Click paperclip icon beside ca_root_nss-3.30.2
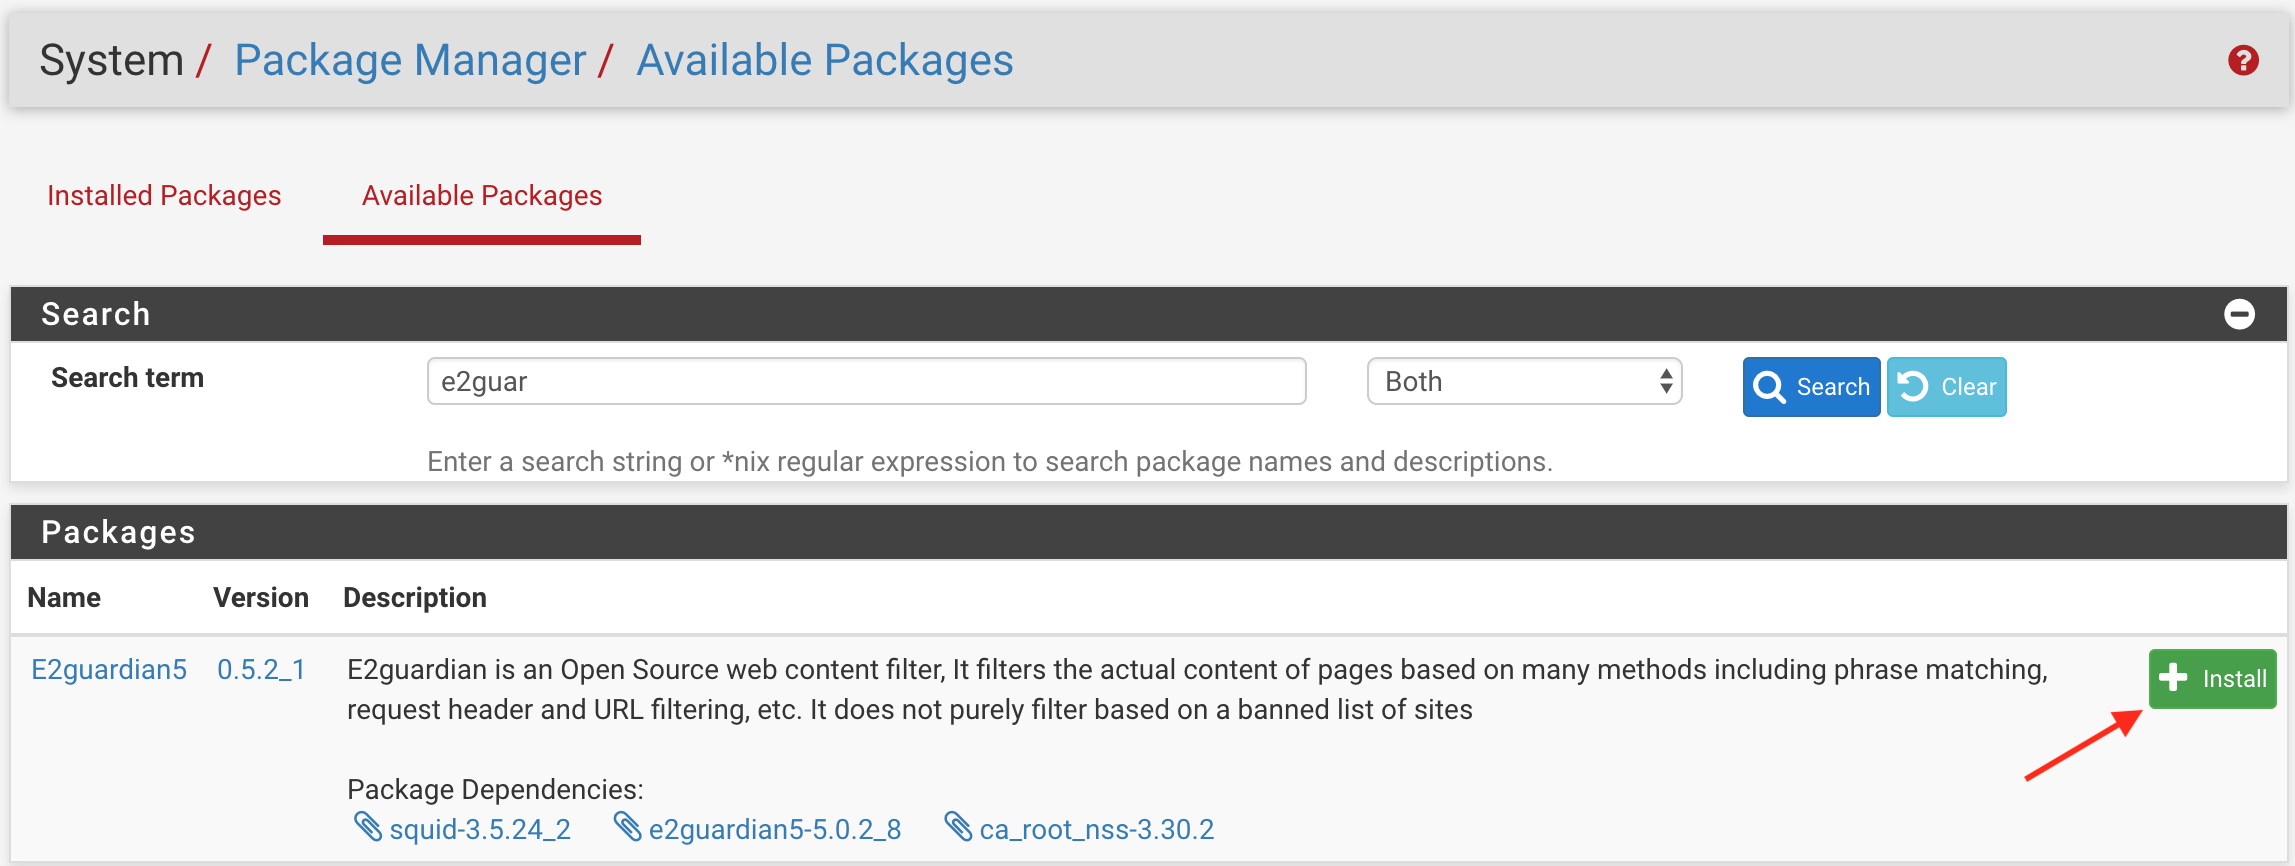 click(958, 827)
